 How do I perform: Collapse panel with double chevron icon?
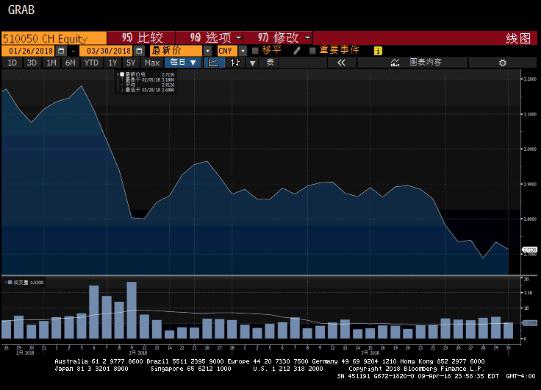point(341,62)
